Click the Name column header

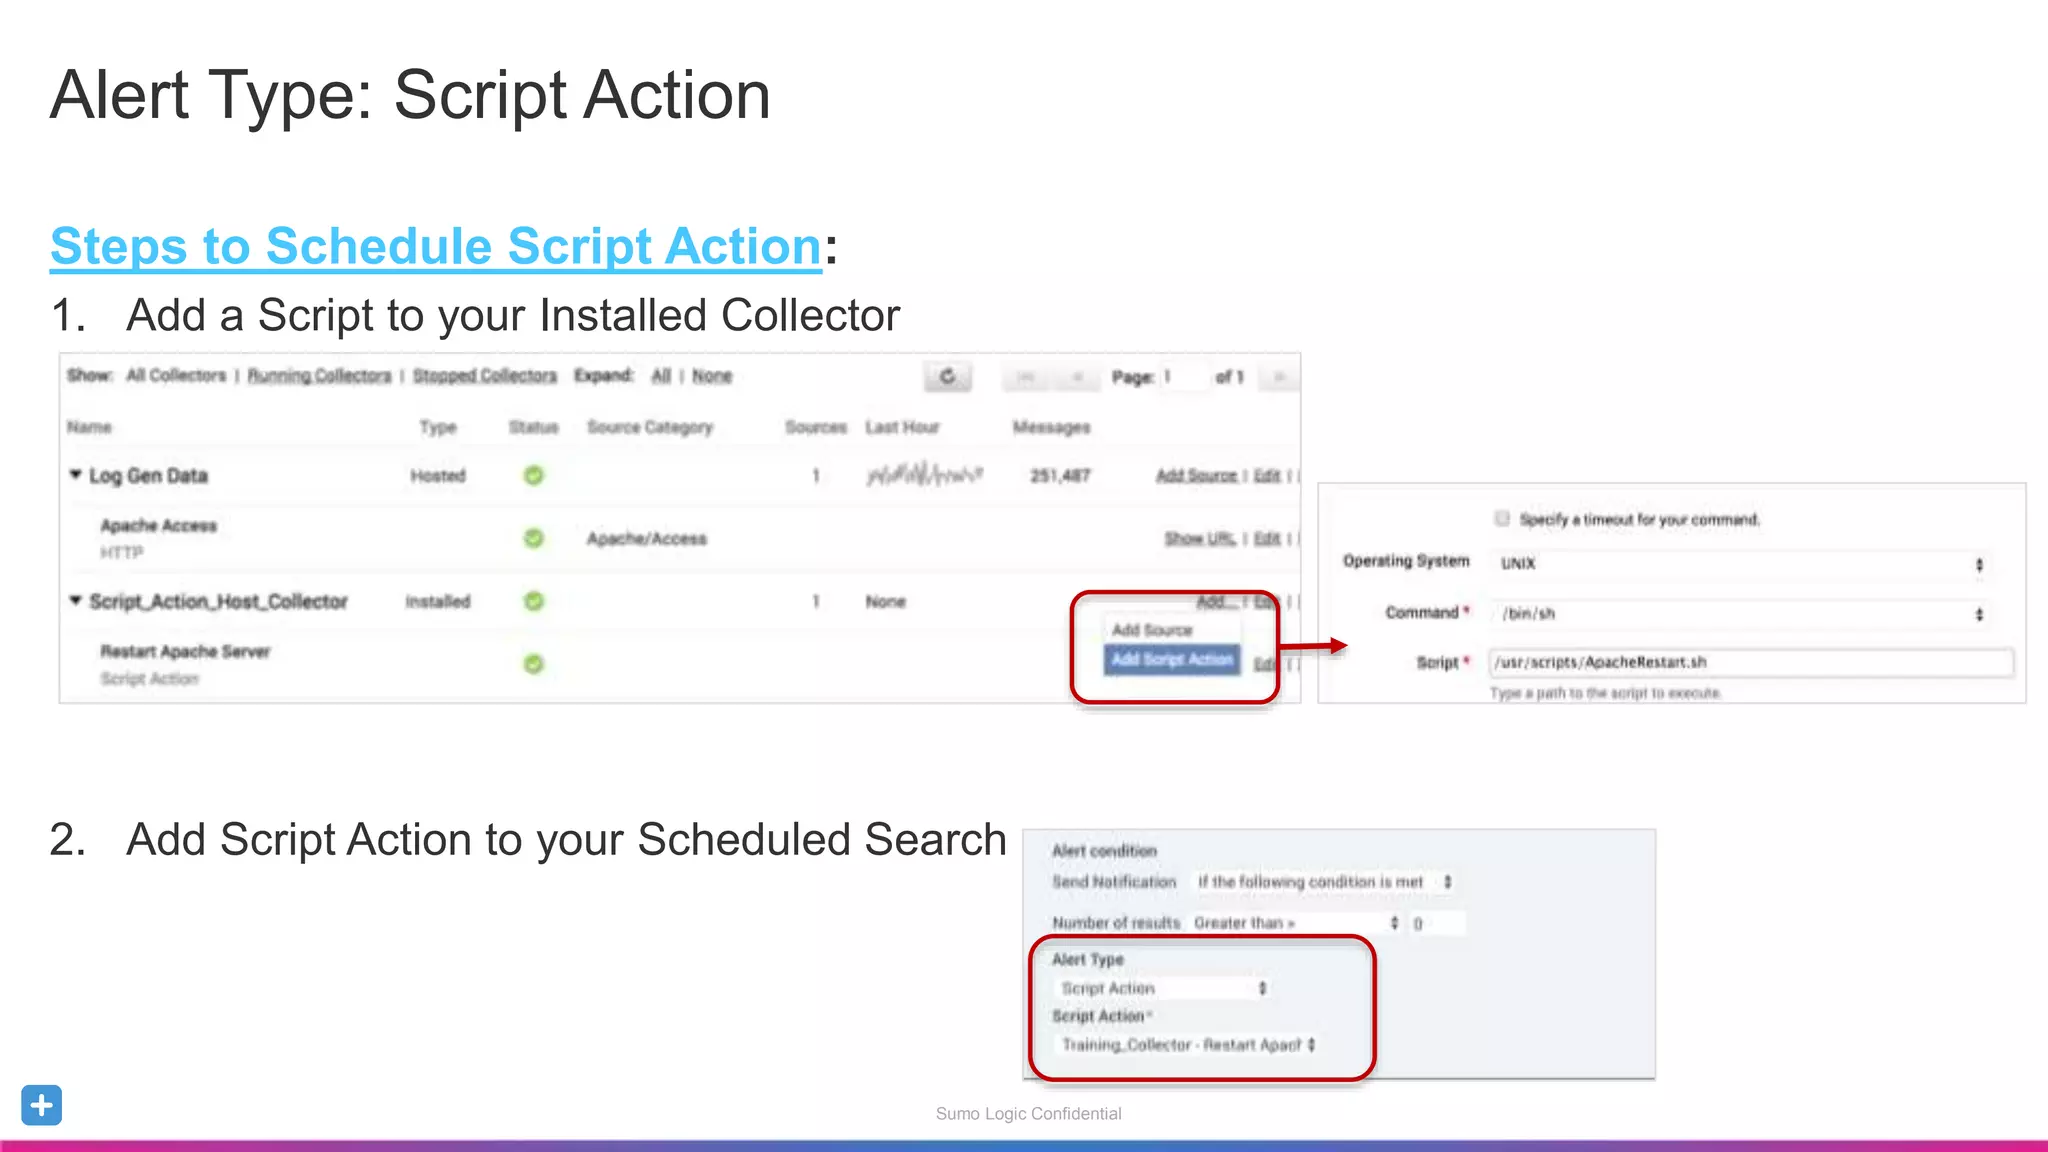click(89, 427)
